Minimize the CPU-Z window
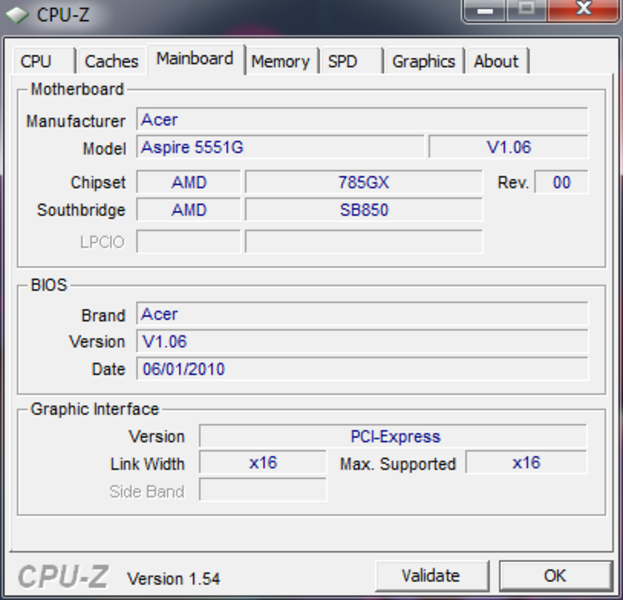This screenshot has width=623, height=600. click(x=484, y=10)
